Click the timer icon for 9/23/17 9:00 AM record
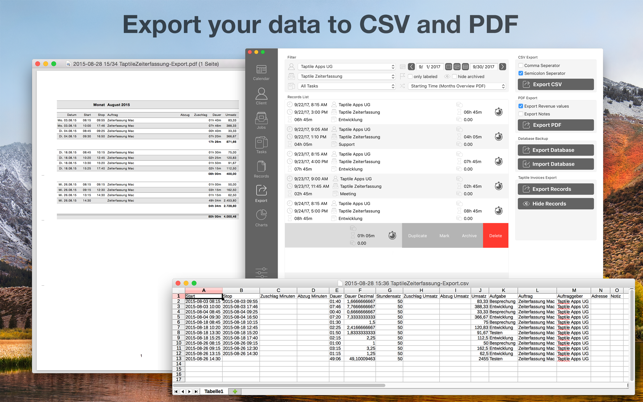Viewport: 643px width, 402px height. tap(498, 186)
